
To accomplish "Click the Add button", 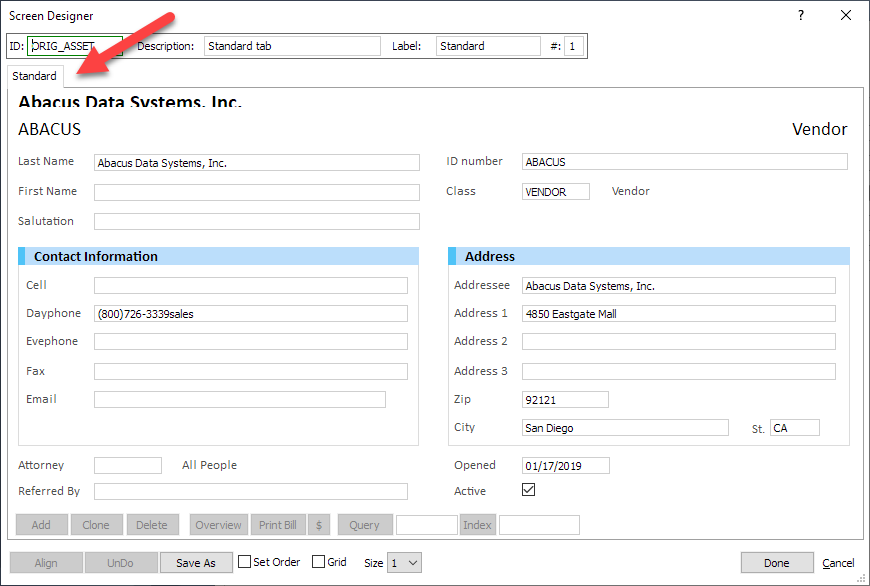I will (x=42, y=525).
